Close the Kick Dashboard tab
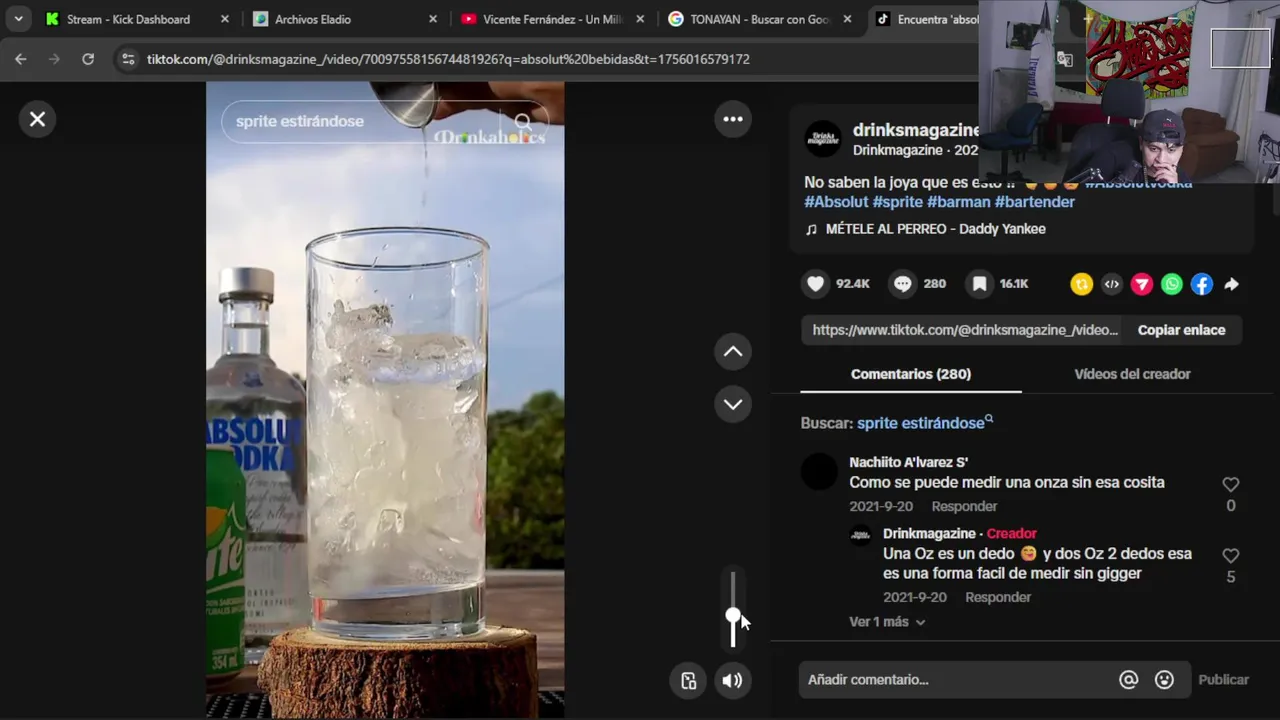Image resolution: width=1280 pixels, height=720 pixels. [x=224, y=19]
